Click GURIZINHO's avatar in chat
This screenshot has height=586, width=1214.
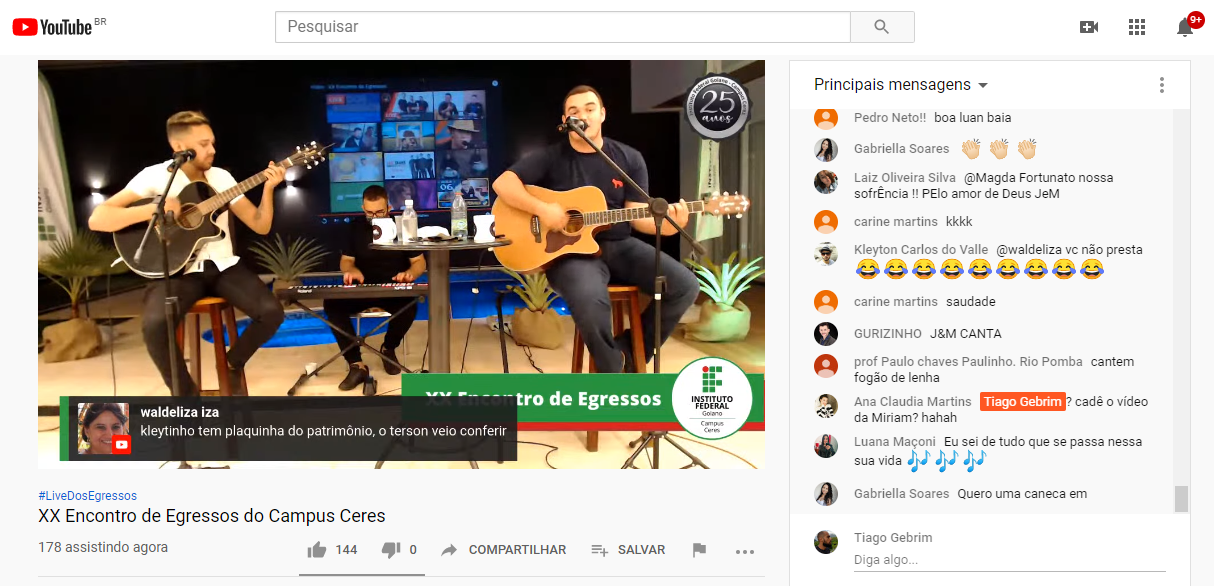(x=826, y=334)
